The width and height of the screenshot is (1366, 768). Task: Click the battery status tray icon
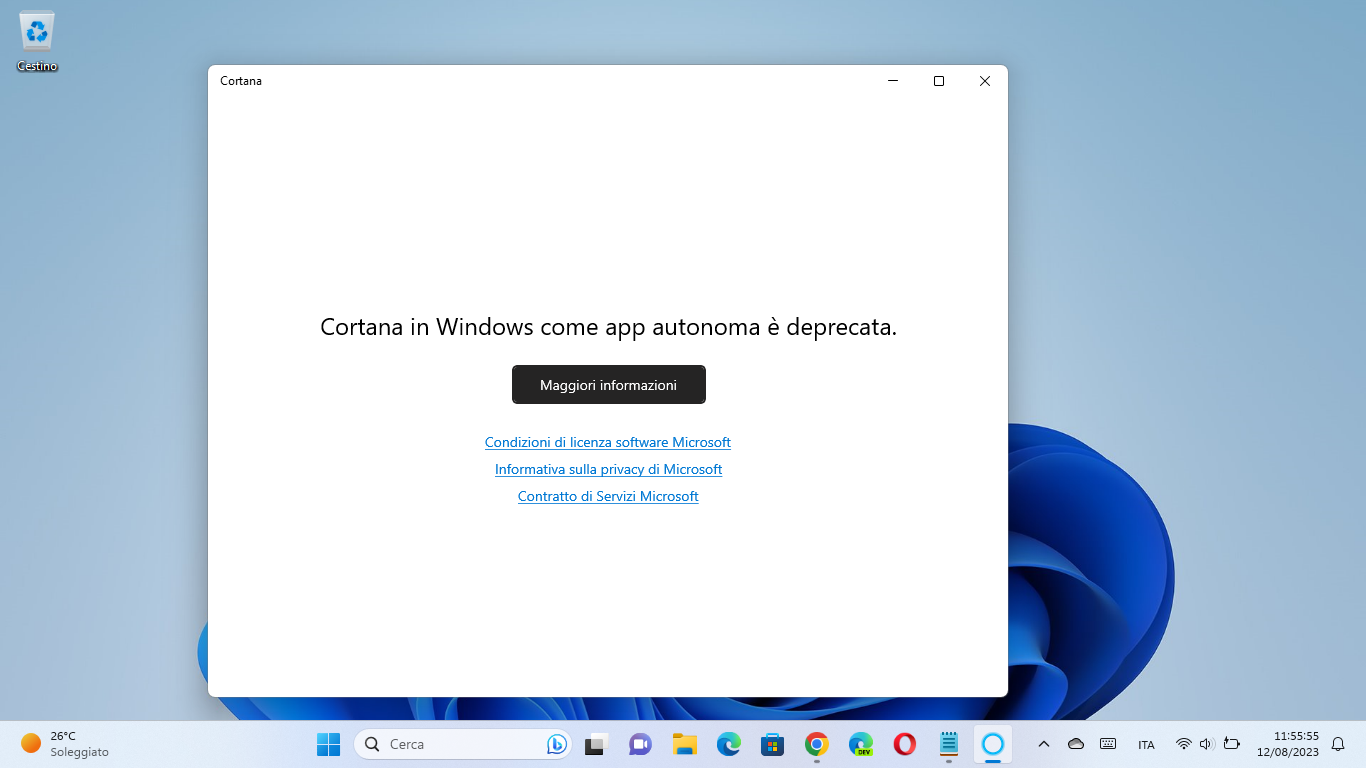(x=1232, y=744)
